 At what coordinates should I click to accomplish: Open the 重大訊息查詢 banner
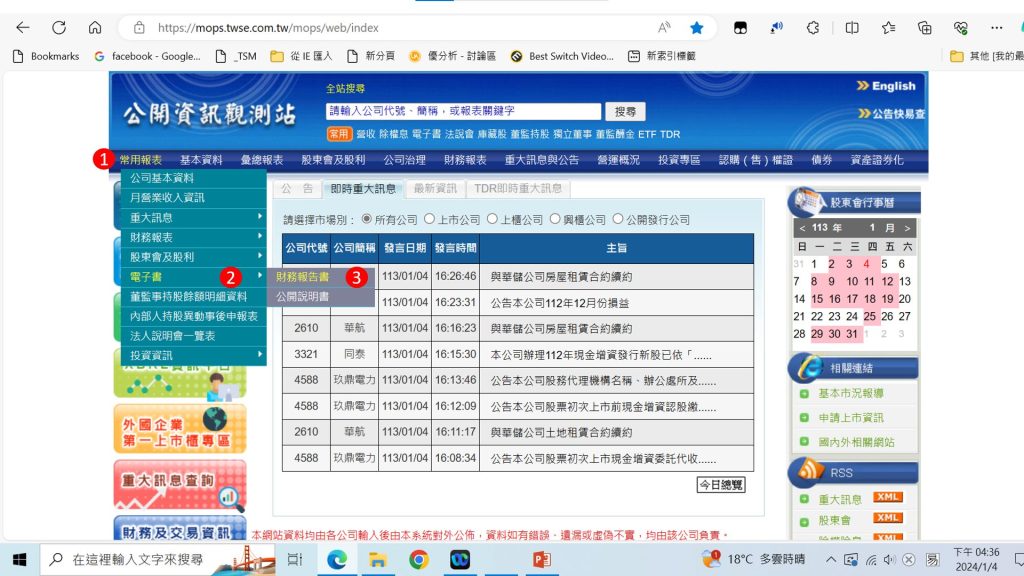coord(180,485)
